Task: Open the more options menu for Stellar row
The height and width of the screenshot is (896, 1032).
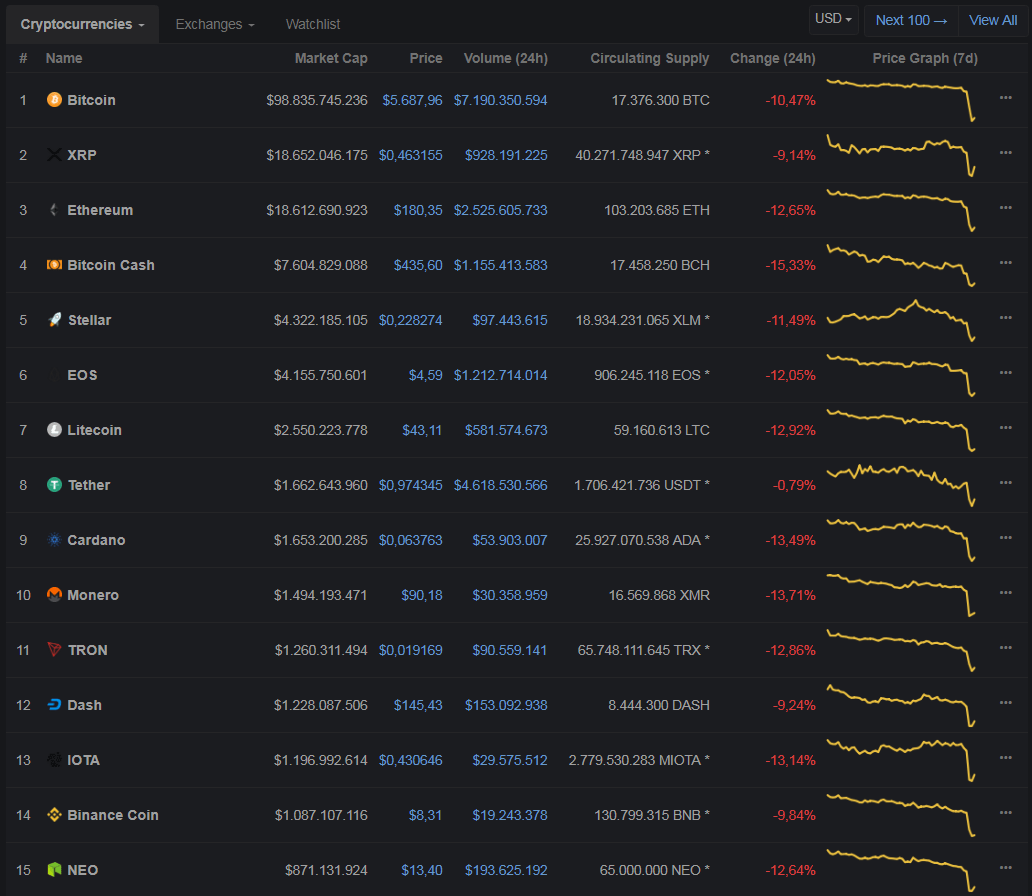Action: [1006, 317]
